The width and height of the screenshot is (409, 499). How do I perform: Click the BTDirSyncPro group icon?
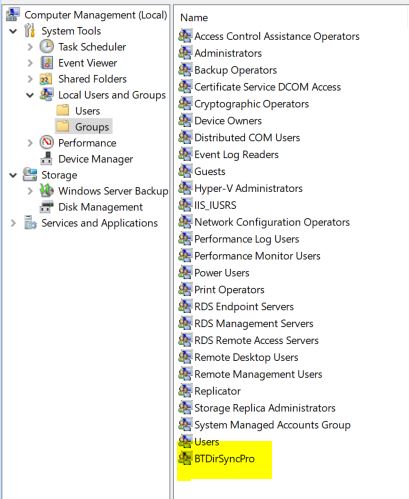(x=185, y=458)
